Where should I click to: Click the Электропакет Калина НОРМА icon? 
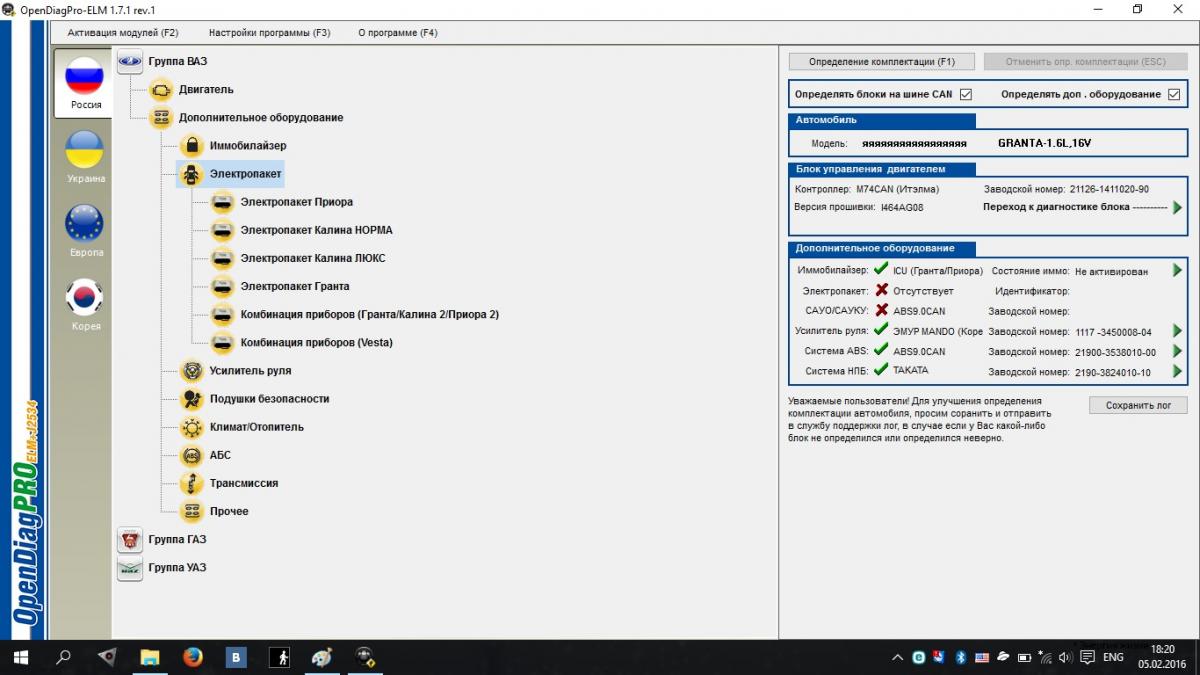point(223,230)
